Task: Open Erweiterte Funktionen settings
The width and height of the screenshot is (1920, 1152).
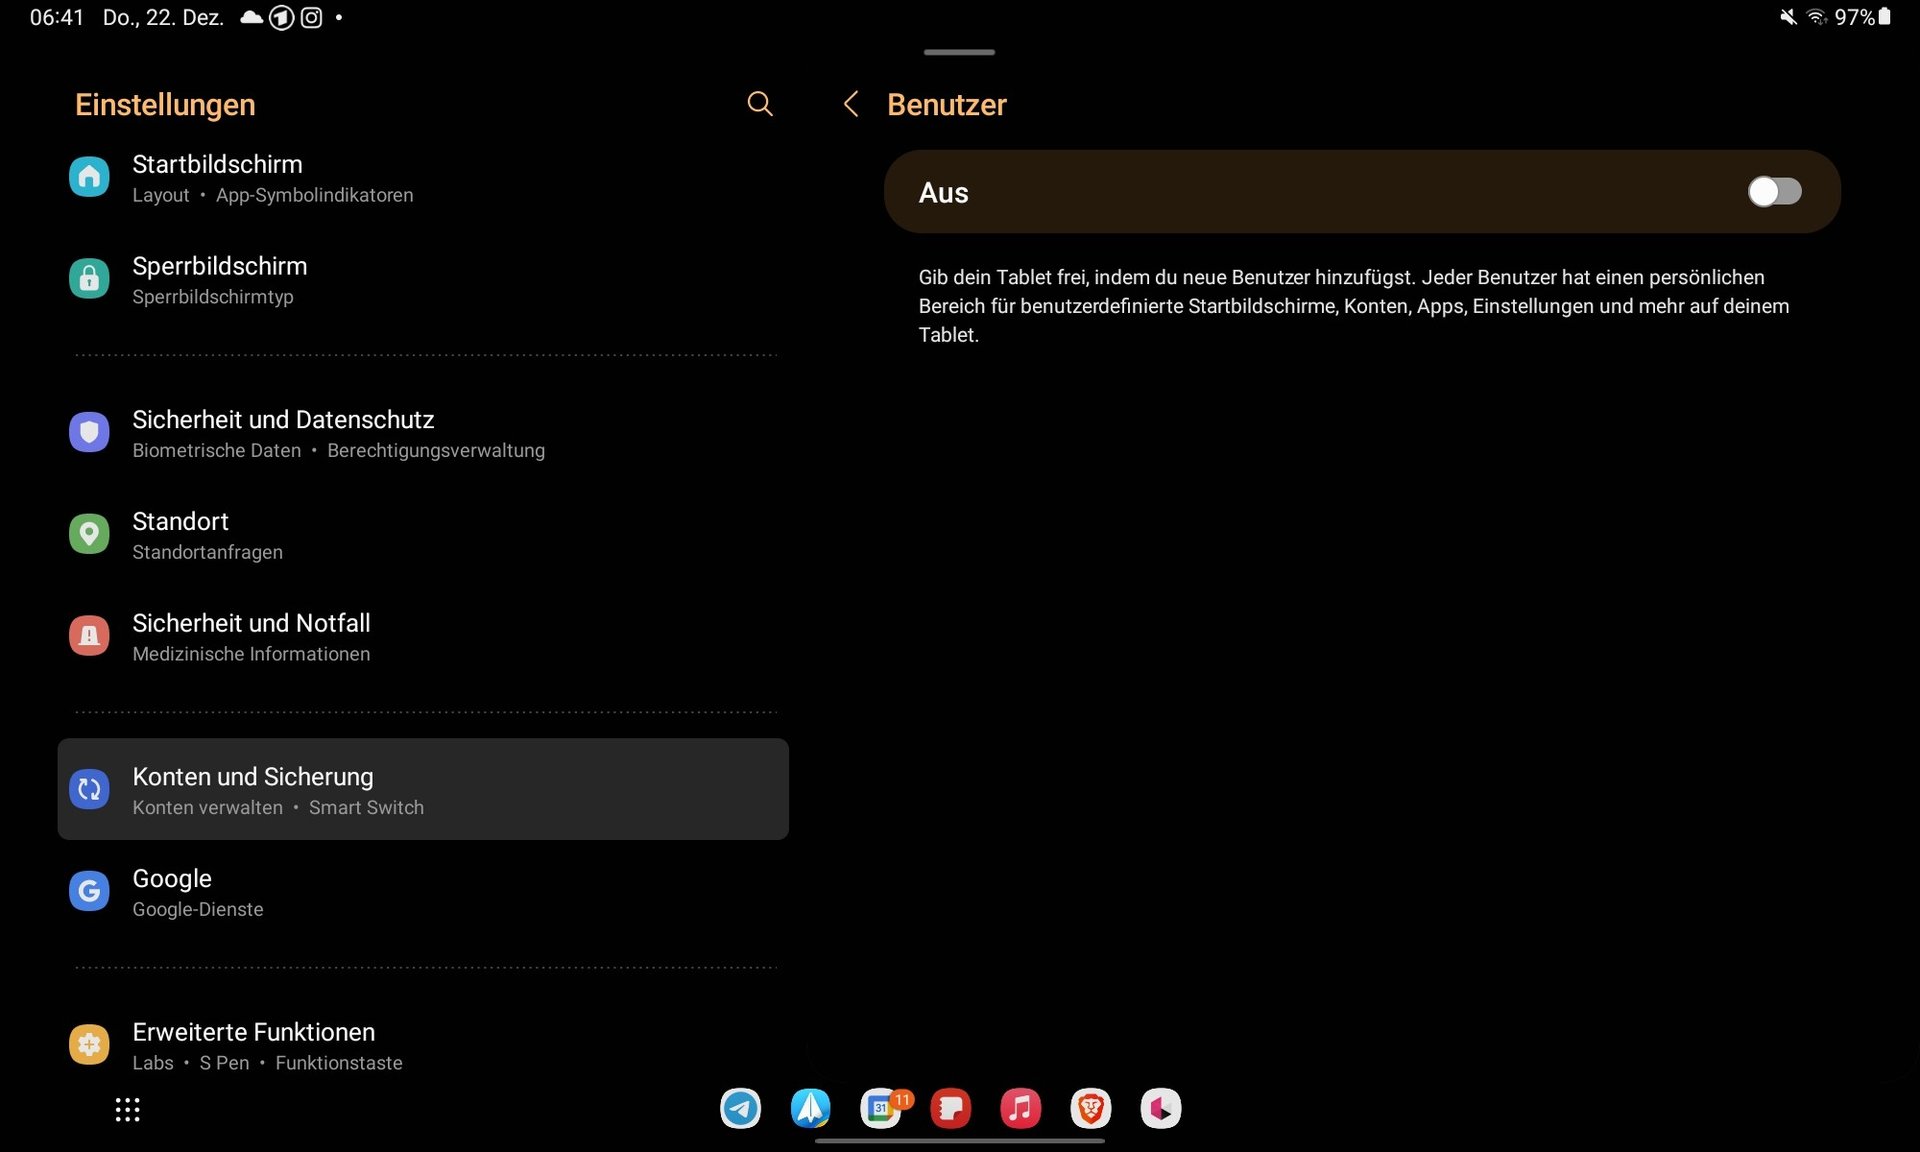Action: [x=253, y=1044]
